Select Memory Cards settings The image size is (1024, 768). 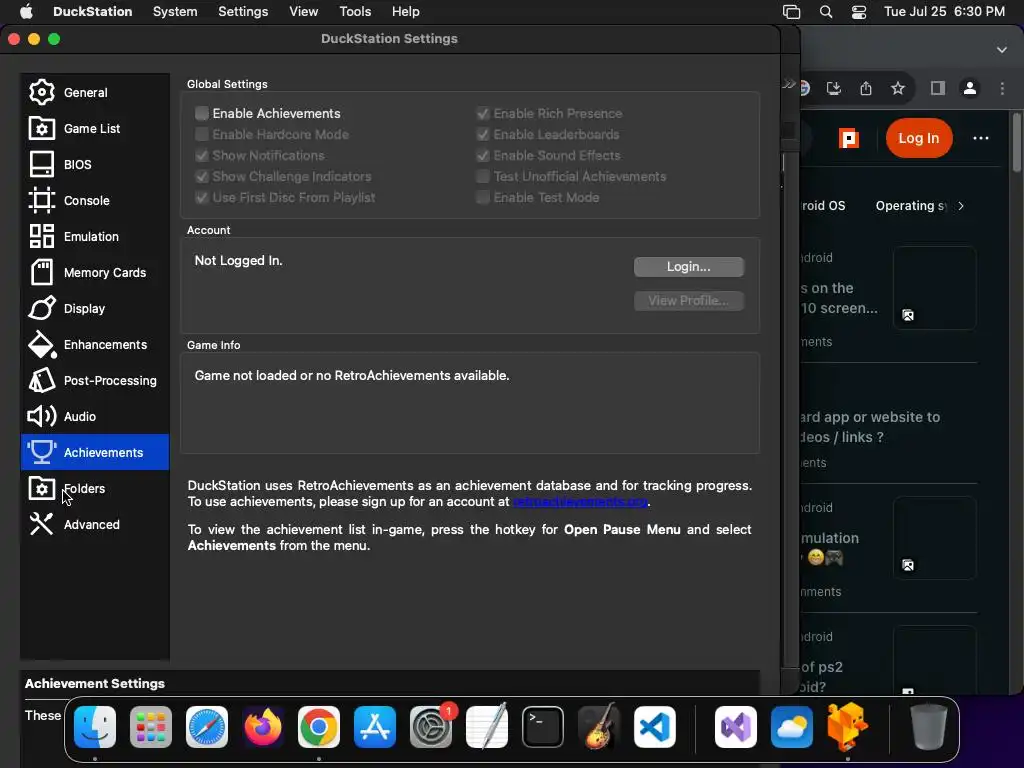click(x=95, y=272)
